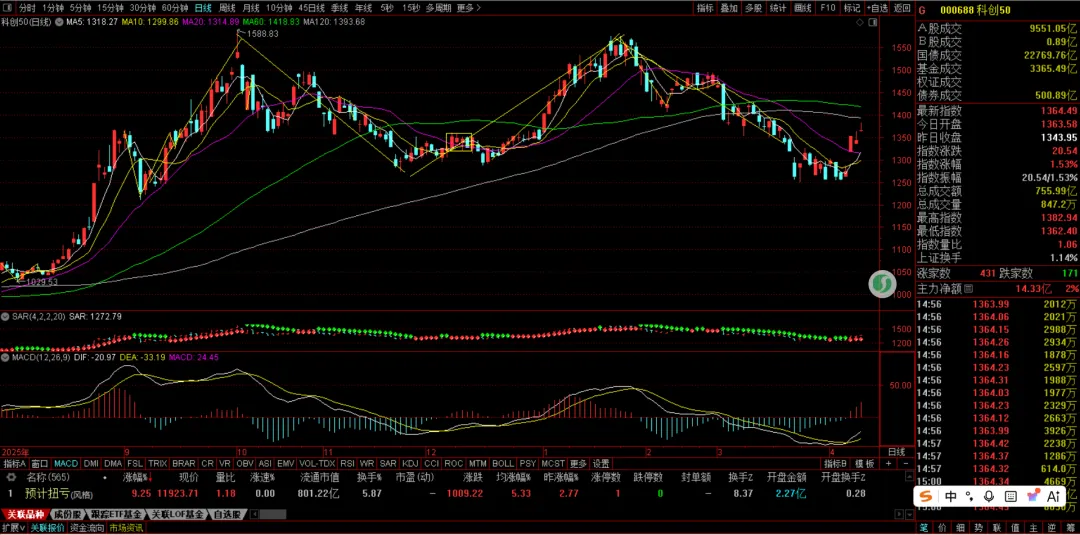1080x535 pixels.
Task: Open the gear settings icon in the list header
Action: (10, 476)
